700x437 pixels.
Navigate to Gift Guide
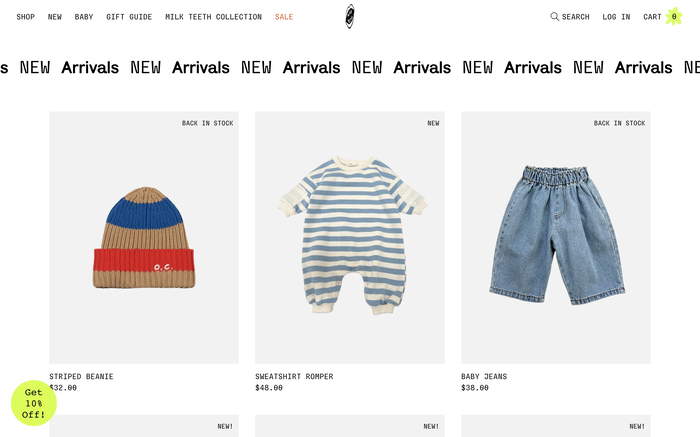coord(129,17)
